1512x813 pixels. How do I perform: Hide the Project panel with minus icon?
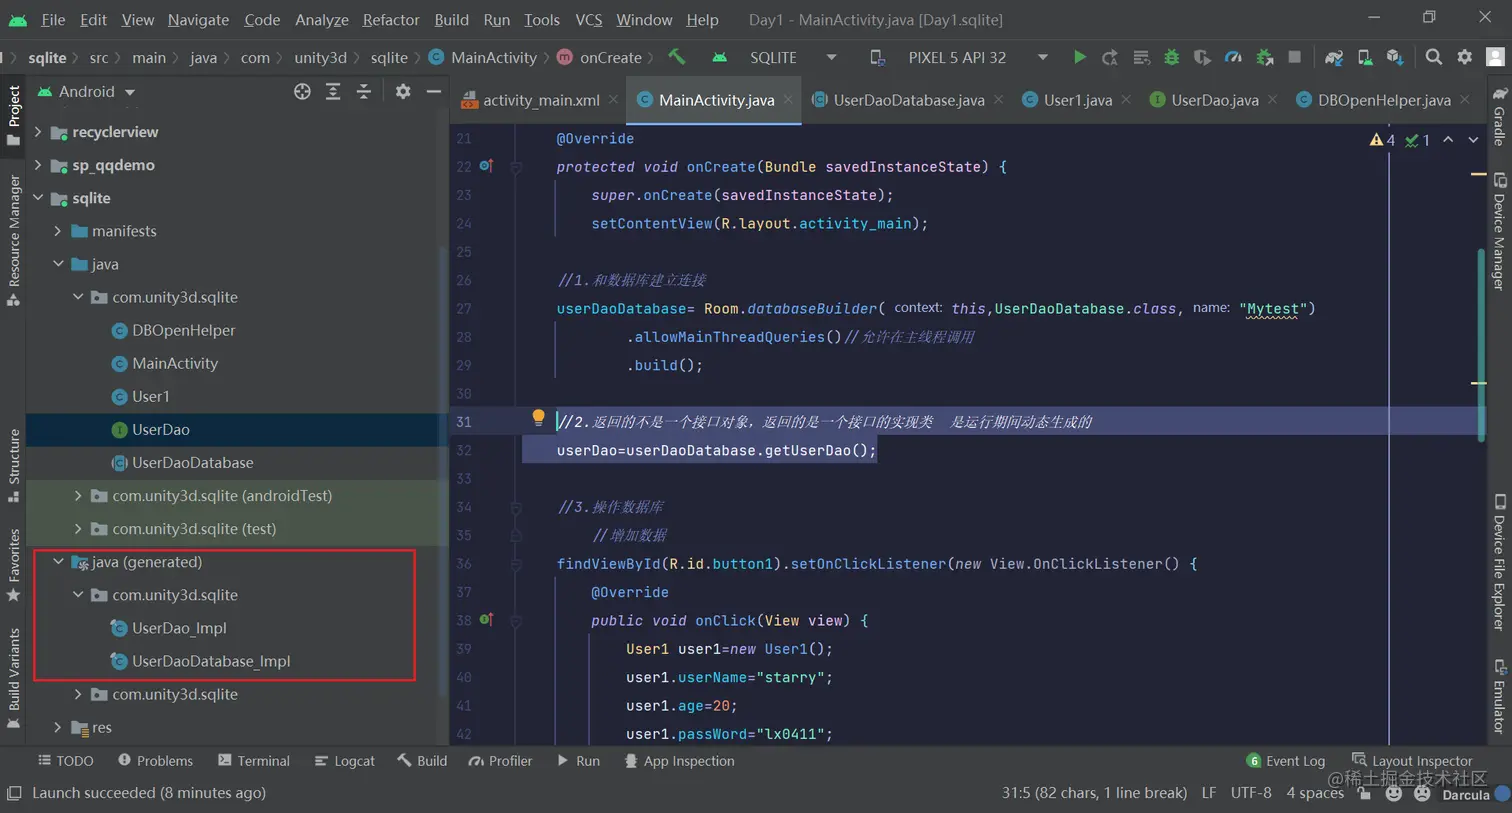click(434, 91)
